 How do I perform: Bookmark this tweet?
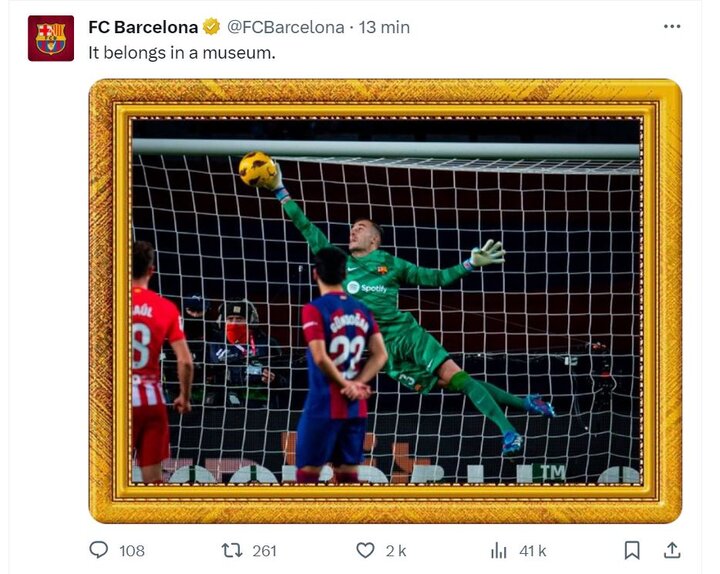point(632,550)
